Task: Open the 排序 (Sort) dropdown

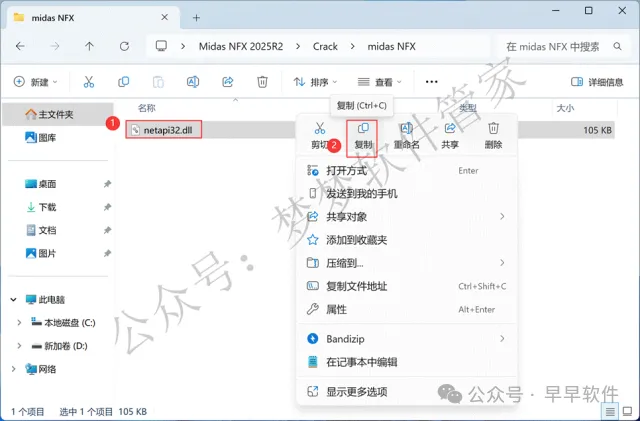Action: click(x=315, y=82)
